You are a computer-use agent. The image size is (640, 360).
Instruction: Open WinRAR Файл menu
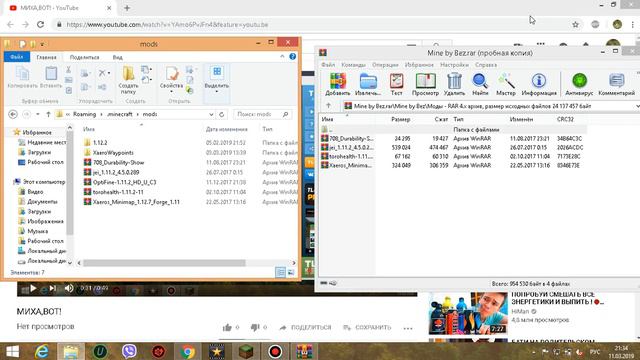coord(328,65)
